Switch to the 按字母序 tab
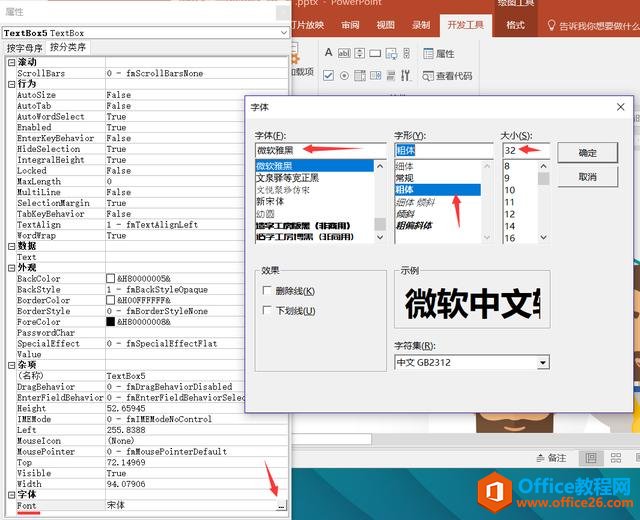Screen dimensions: 640x520 tap(24, 48)
